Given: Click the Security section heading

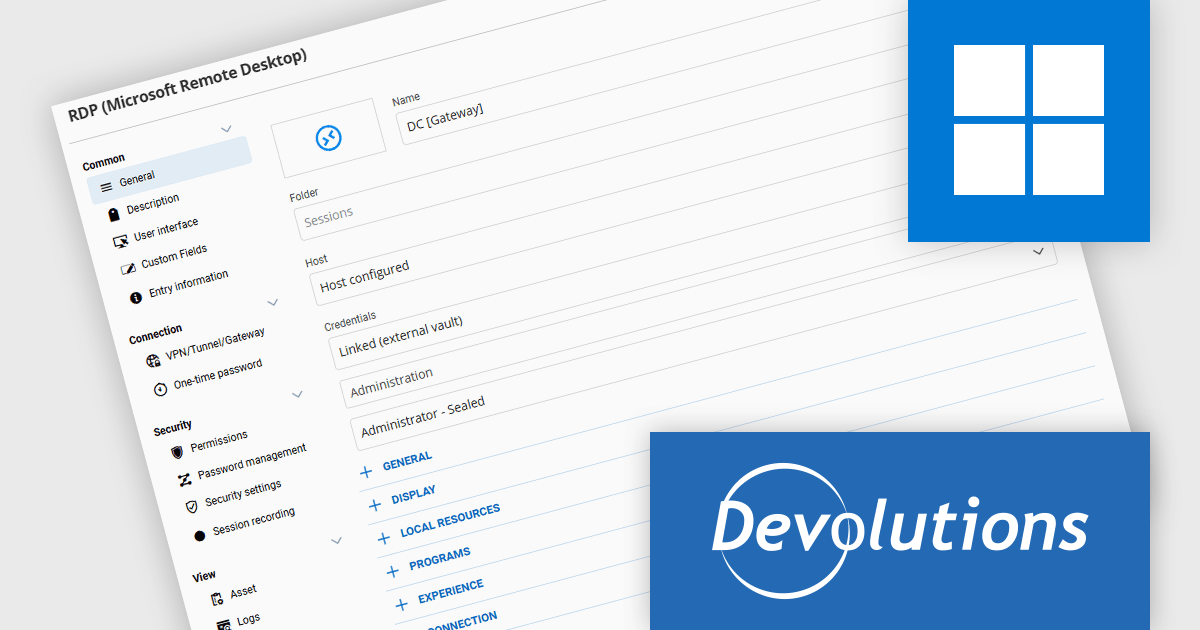Looking at the screenshot, I should [x=173, y=427].
